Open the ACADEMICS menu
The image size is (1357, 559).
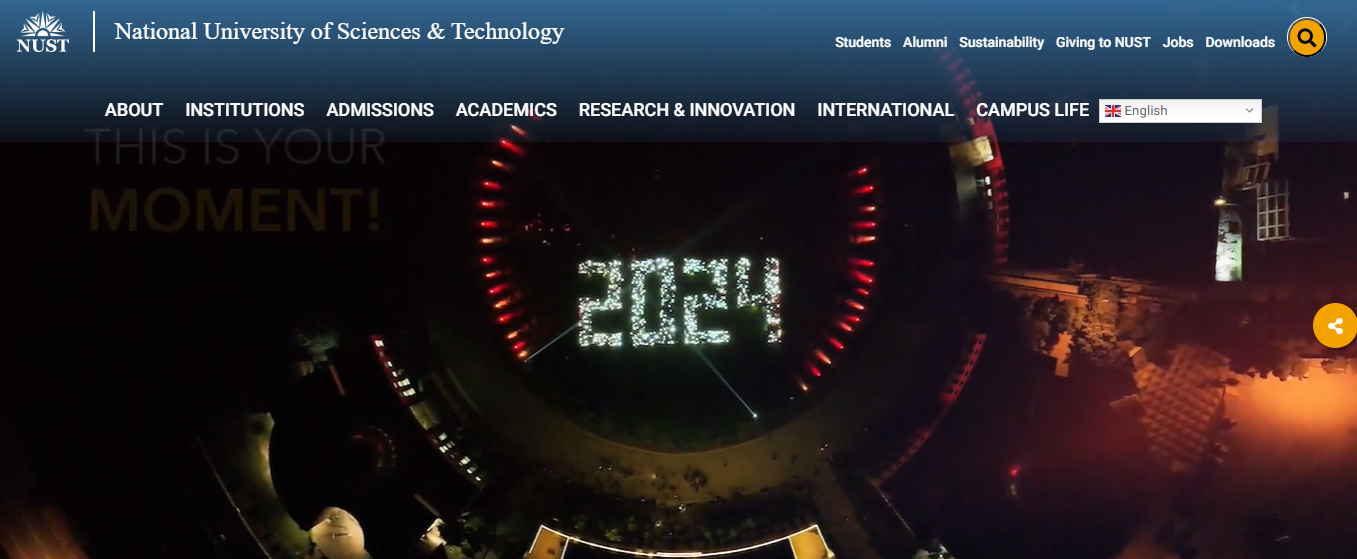(506, 110)
